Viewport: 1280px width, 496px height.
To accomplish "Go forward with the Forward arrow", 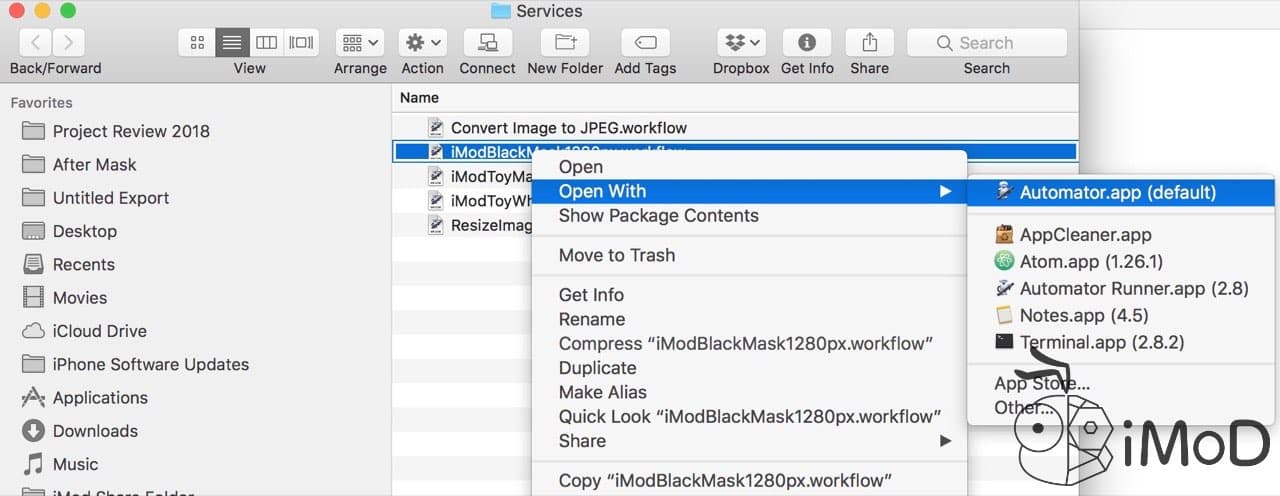I will (x=68, y=42).
